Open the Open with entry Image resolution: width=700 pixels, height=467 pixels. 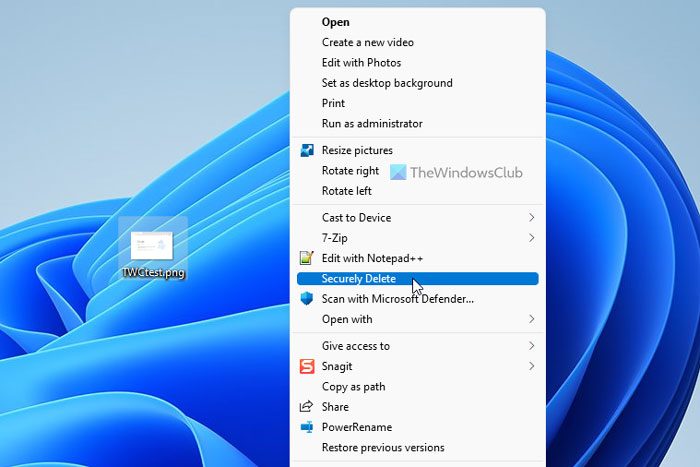417,319
